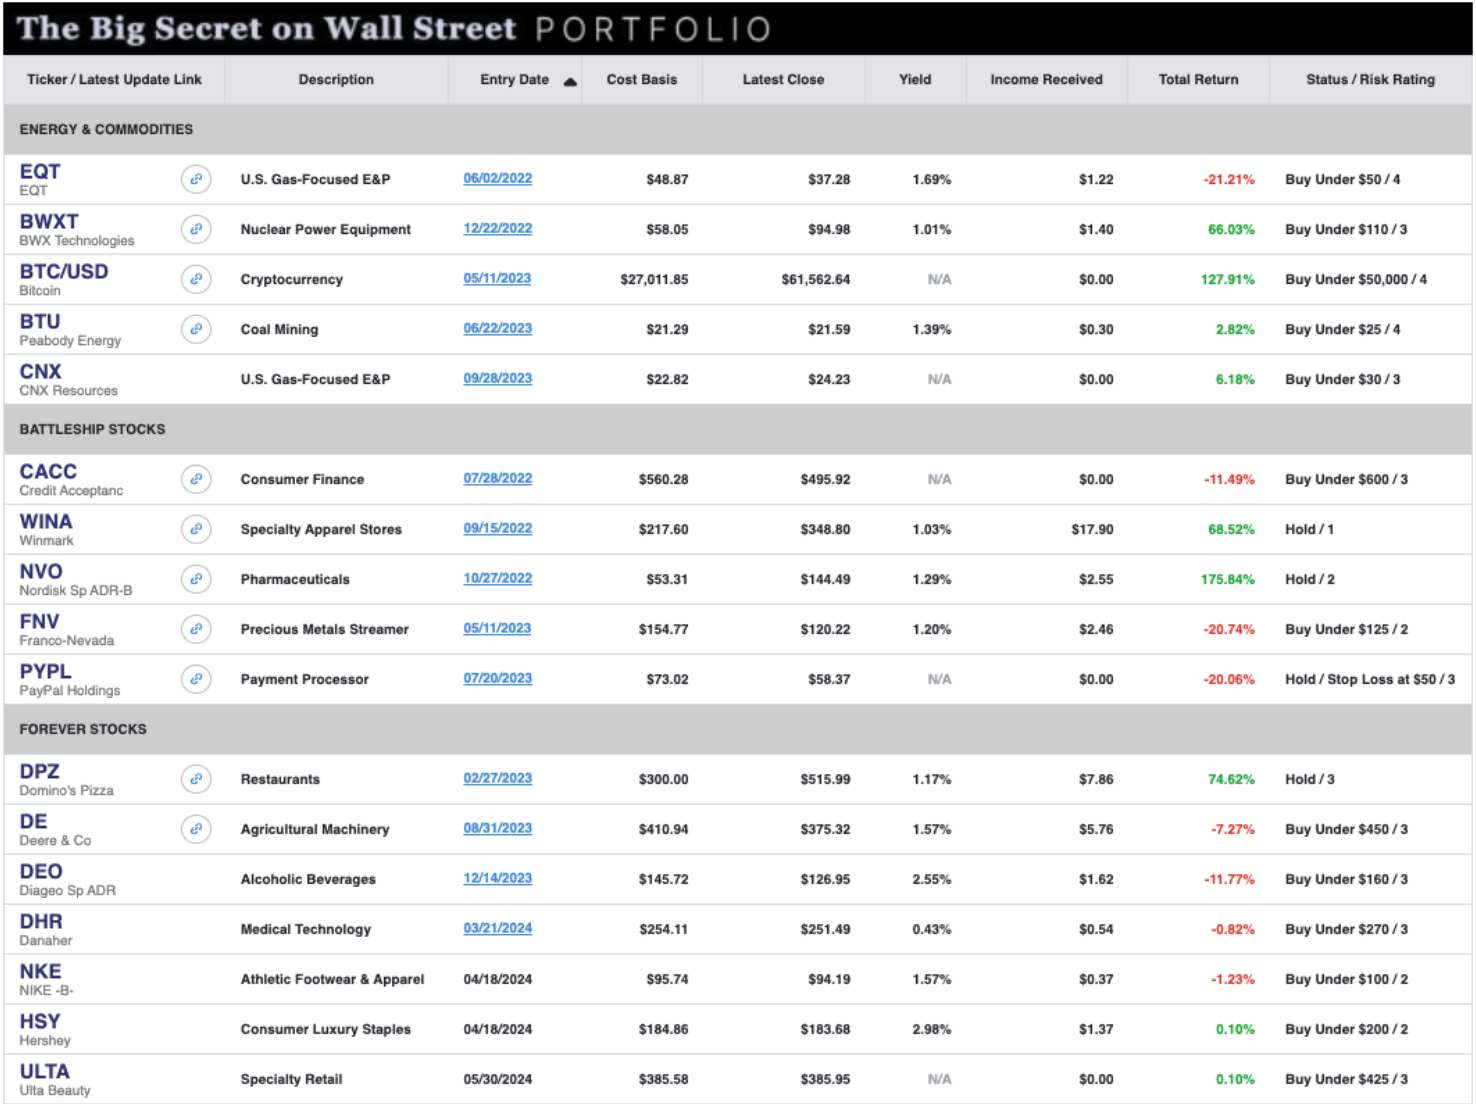This screenshot has height=1104, width=1476.
Task: Select the EQT ticker symbol
Action: (x=40, y=171)
